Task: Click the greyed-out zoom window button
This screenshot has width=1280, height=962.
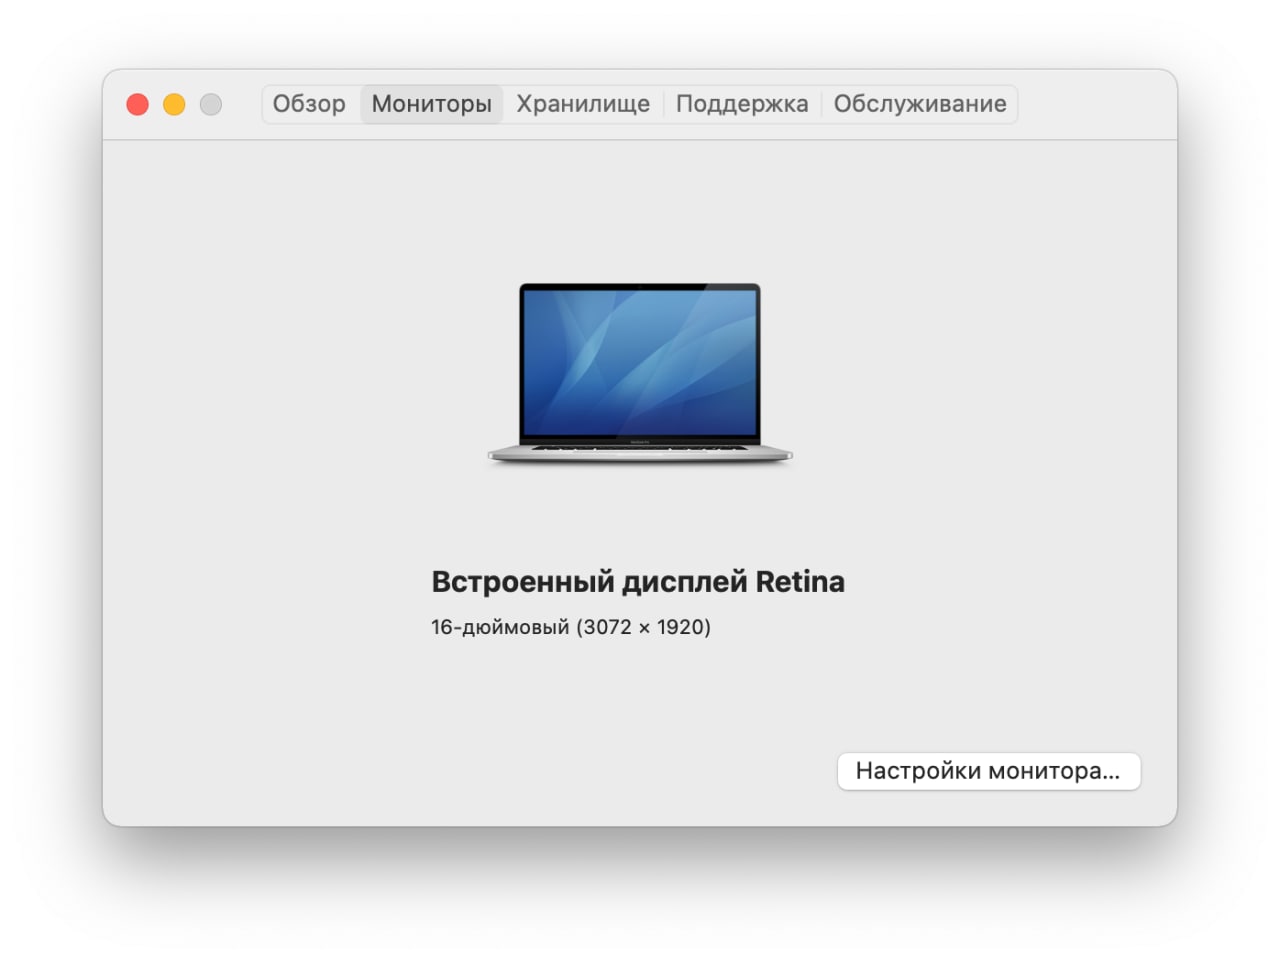Action: pyautogui.click(x=211, y=104)
